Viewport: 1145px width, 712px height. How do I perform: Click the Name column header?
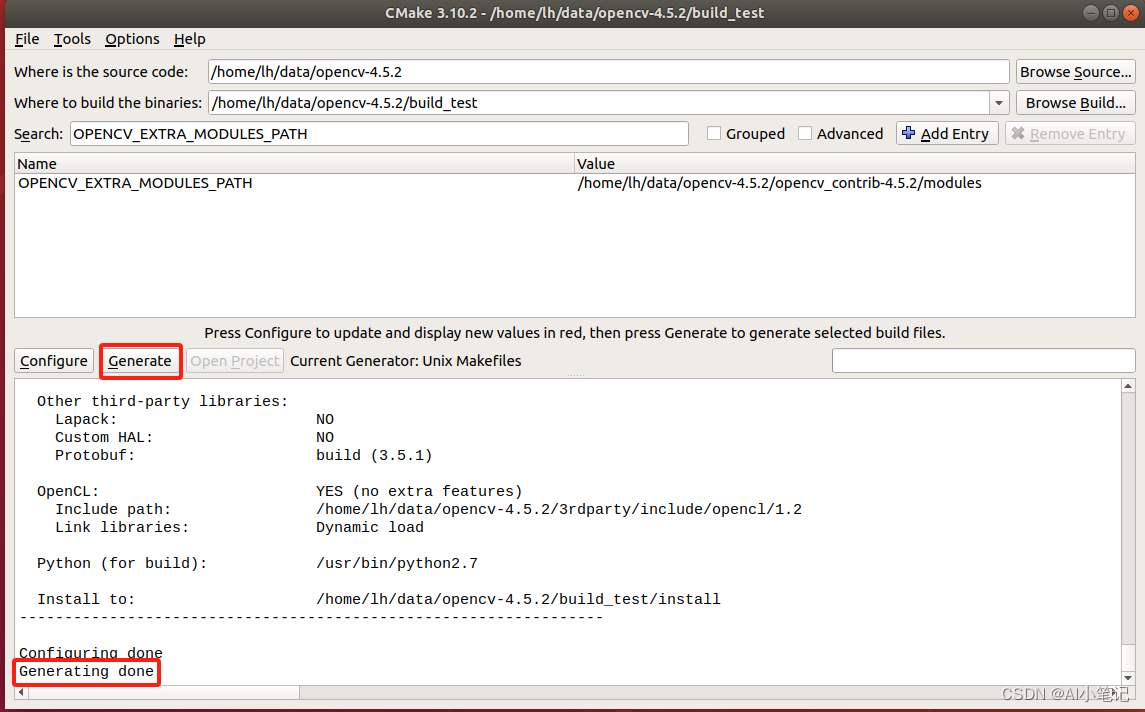click(294, 164)
